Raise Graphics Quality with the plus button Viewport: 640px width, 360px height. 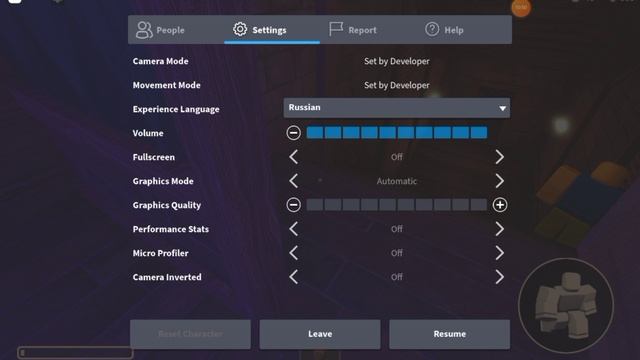500,205
